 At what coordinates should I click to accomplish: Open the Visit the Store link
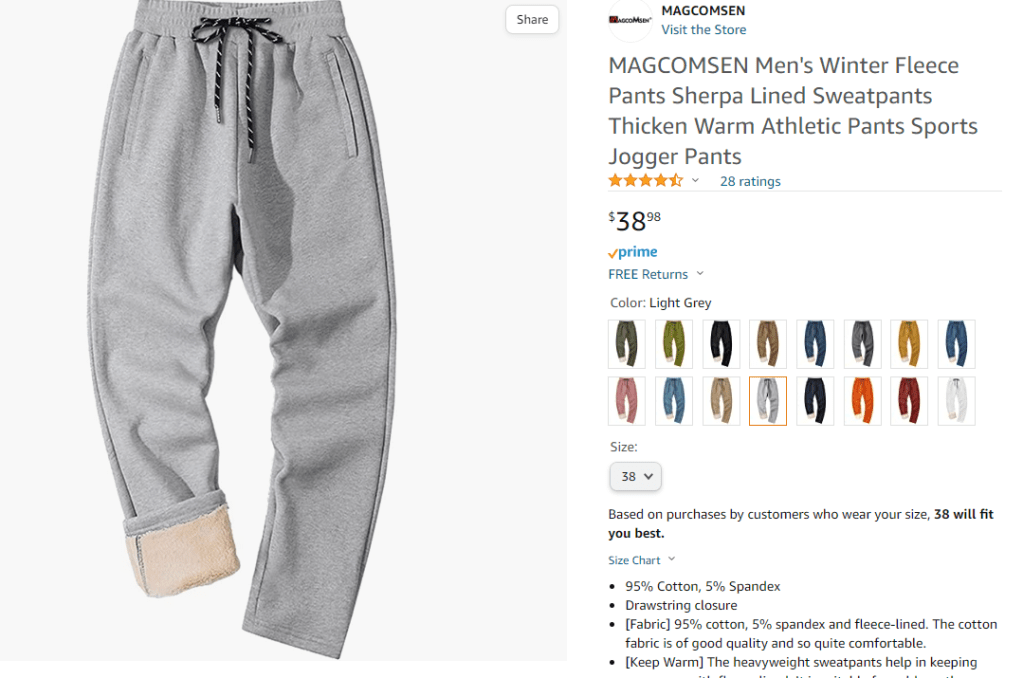pos(703,29)
